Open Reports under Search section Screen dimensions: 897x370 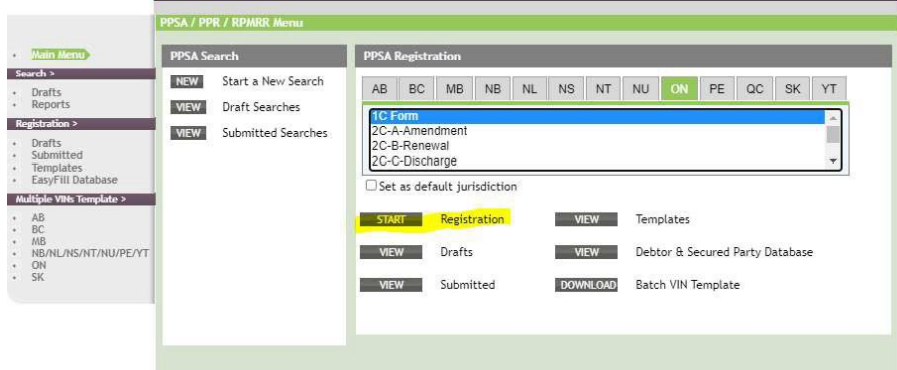50,104
